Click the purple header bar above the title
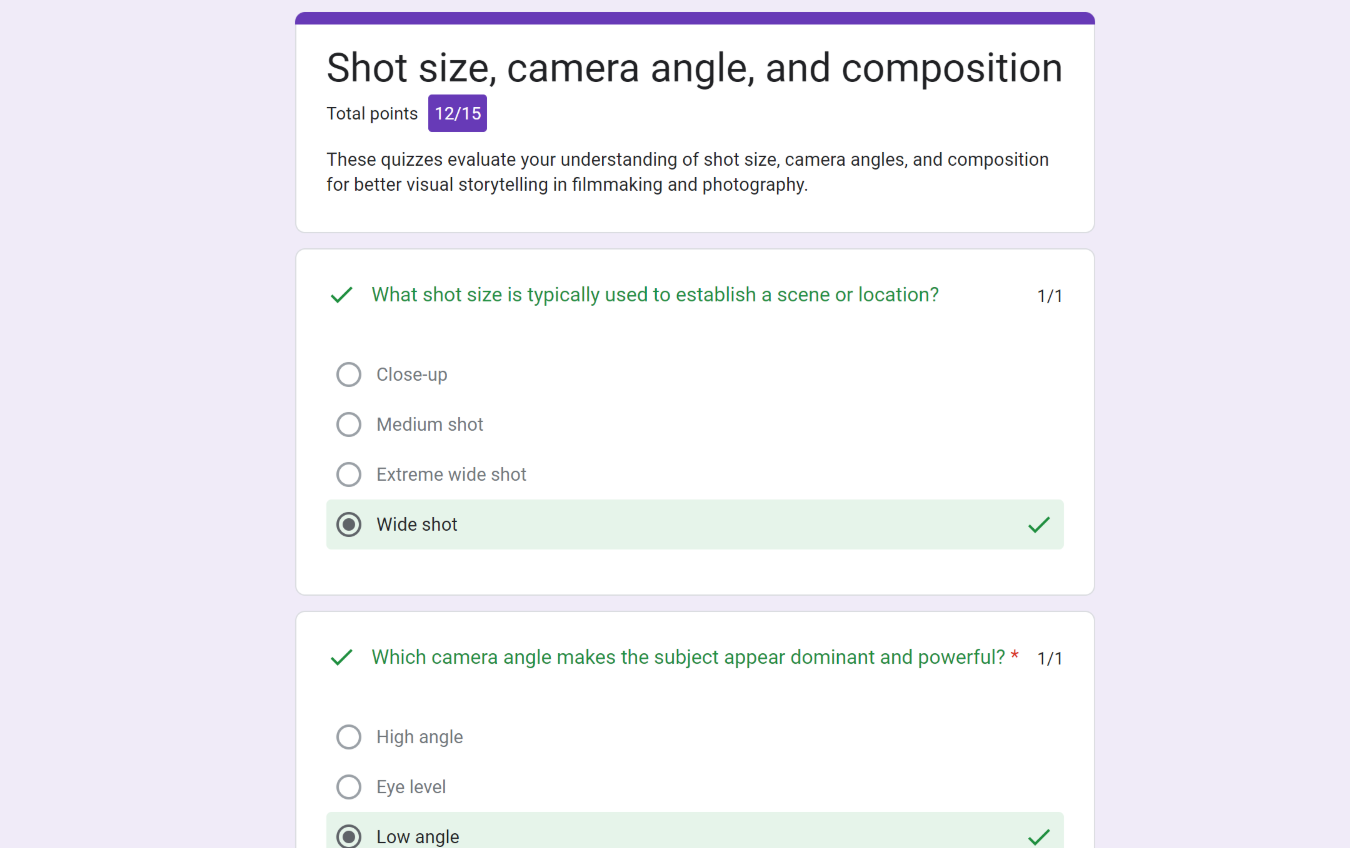This screenshot has height=848, width=1350. click(x=694, y=18)
